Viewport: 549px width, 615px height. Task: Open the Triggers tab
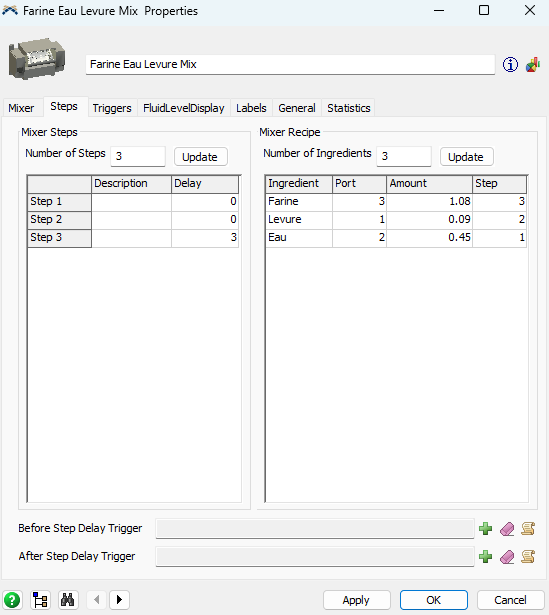[x=112, y=108]
